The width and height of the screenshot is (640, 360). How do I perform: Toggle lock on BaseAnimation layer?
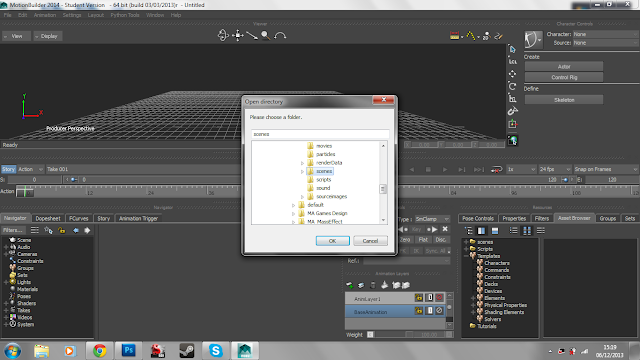[x=419, y=311]
